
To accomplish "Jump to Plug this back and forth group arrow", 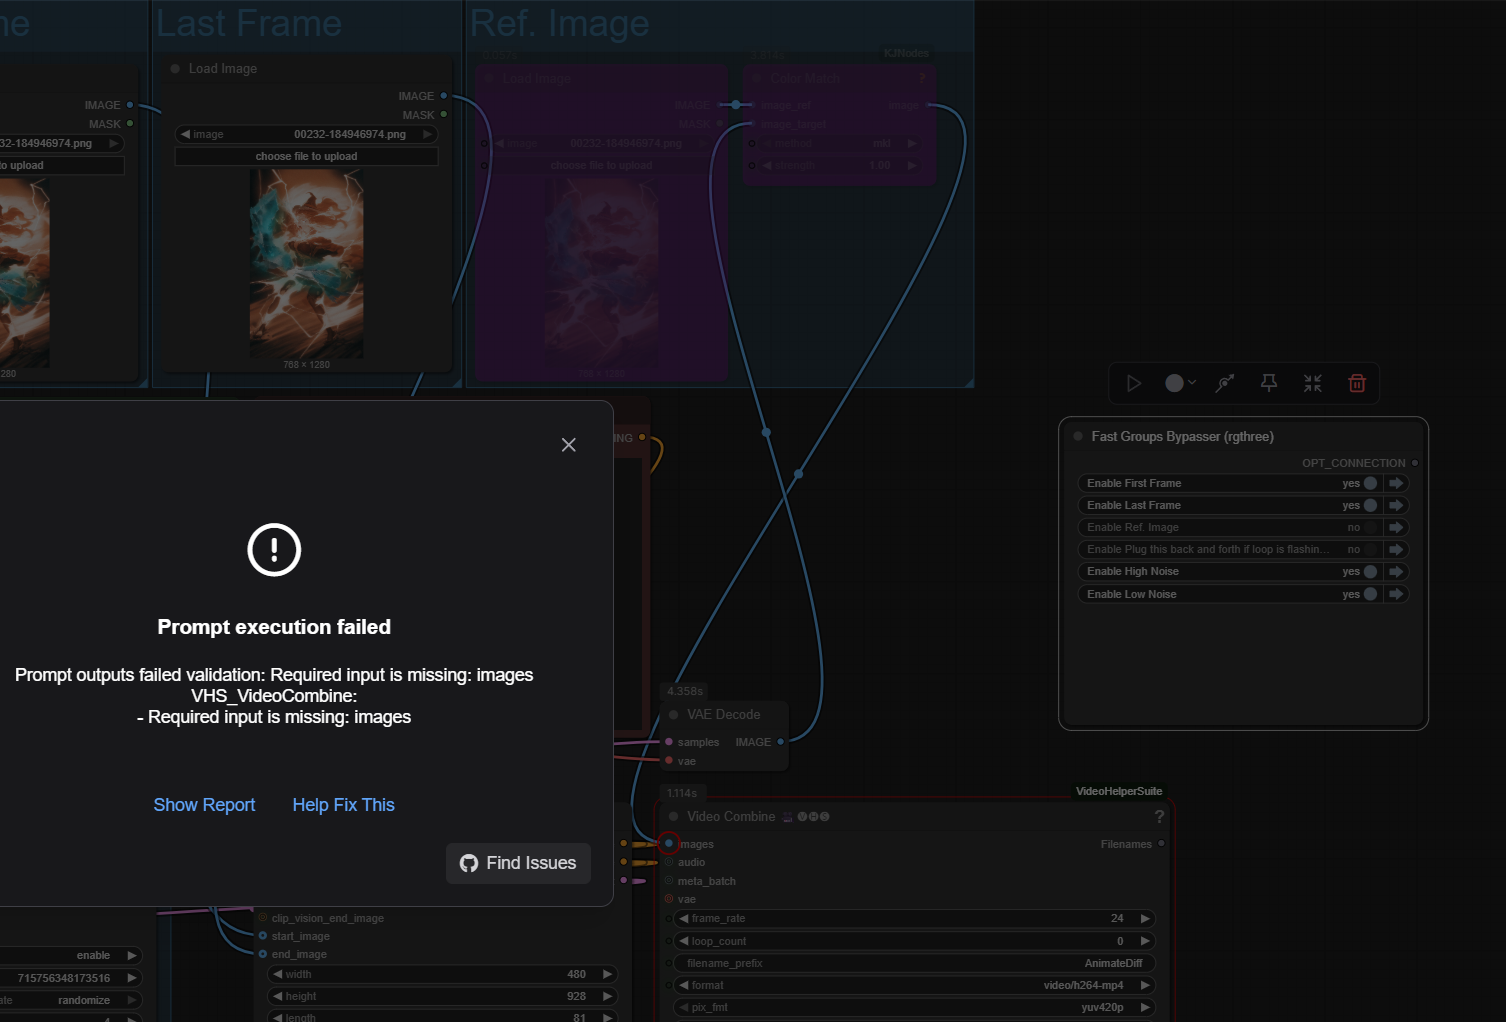I will 1396,549.
